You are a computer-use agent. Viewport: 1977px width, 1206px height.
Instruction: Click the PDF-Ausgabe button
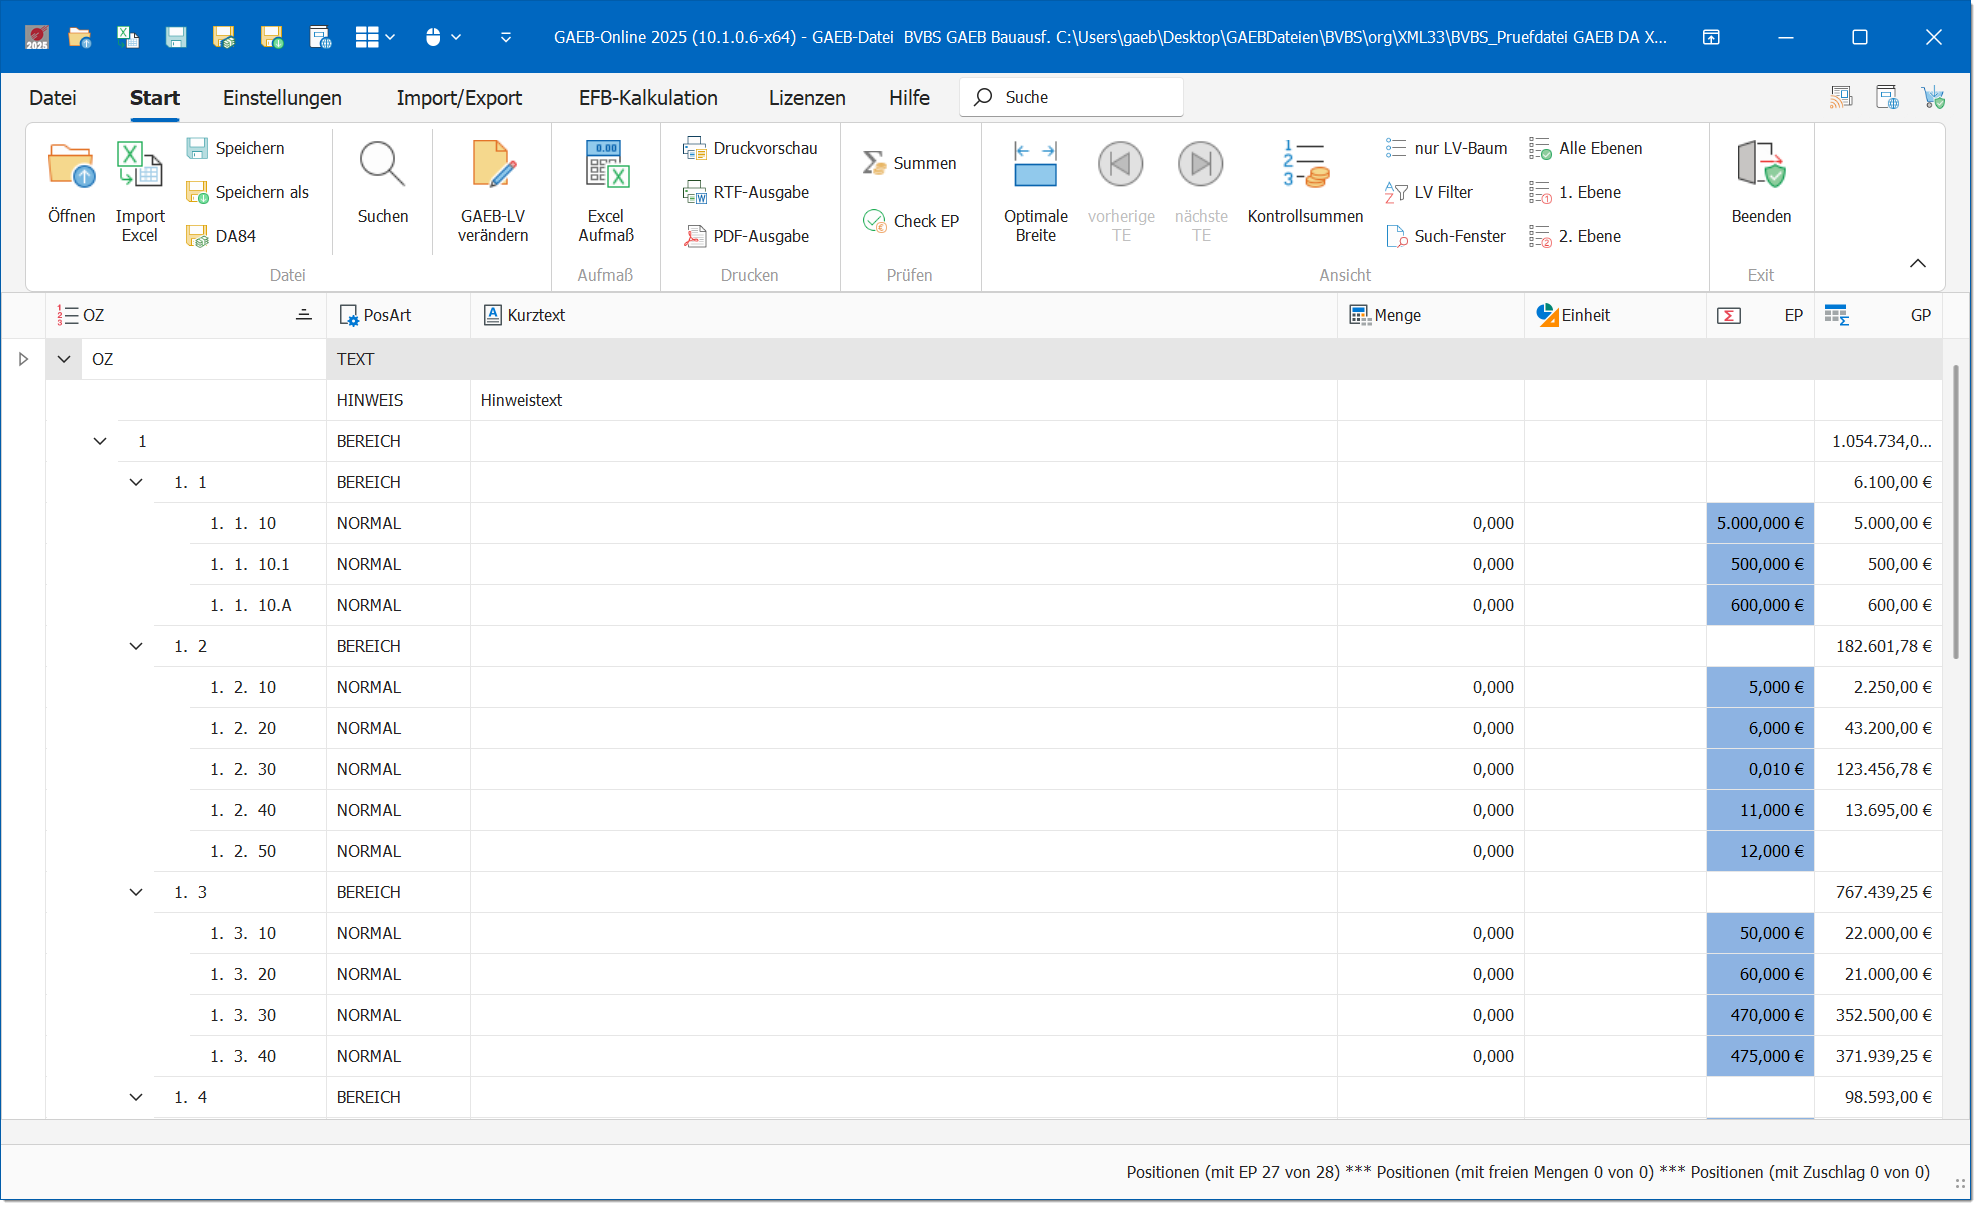click(747, 236)
